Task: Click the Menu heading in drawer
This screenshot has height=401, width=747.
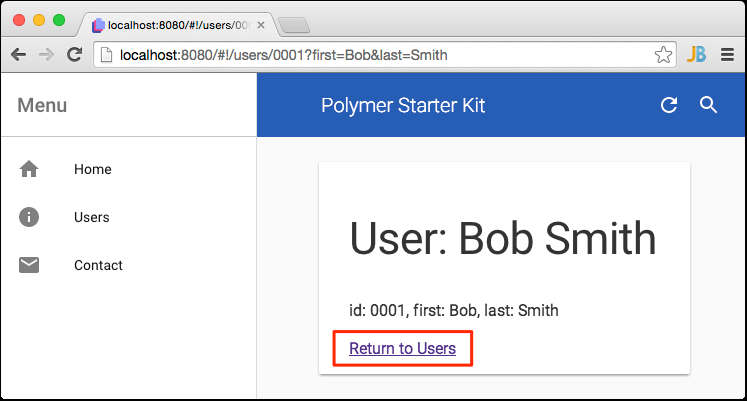Action: tap(42, 105)
